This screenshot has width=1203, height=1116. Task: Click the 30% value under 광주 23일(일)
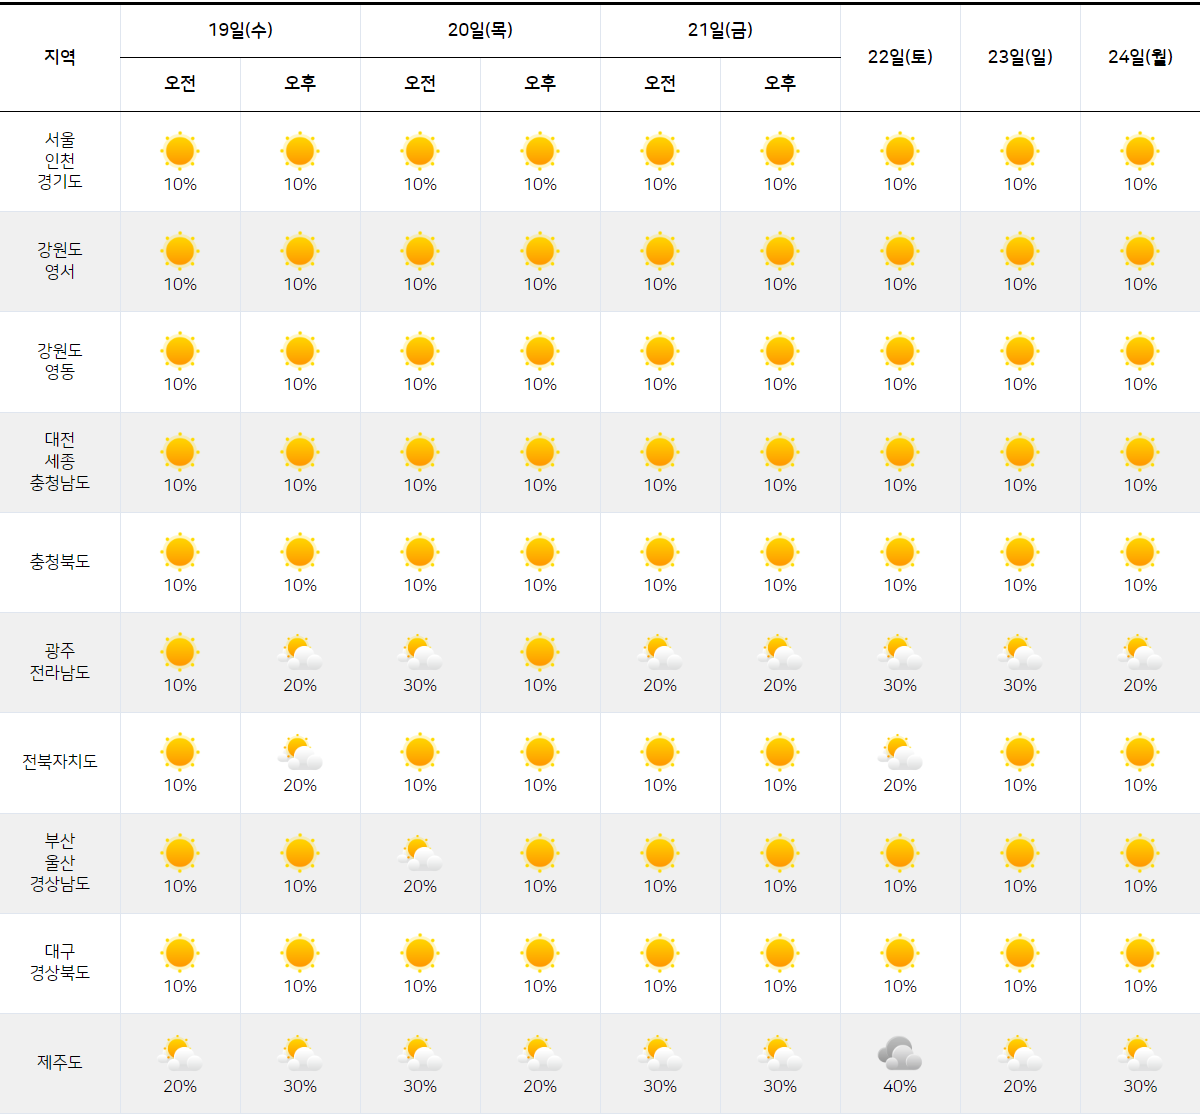tap(1020, 686)
